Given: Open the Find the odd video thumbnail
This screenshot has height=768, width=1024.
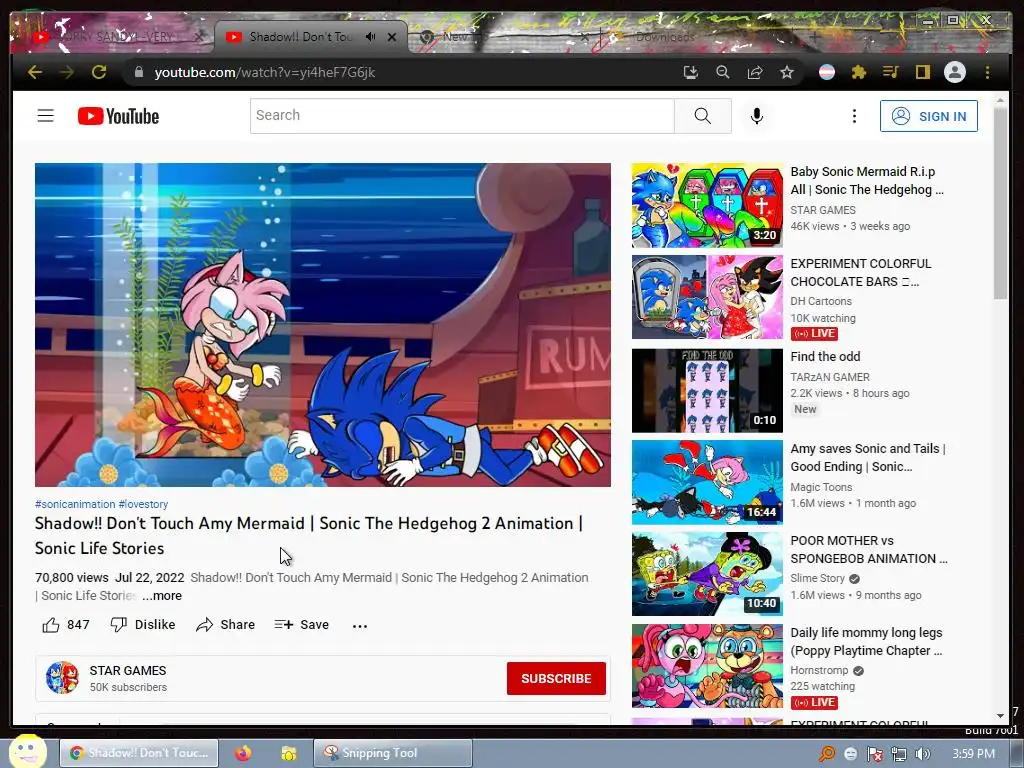Looking at the screenshot, I should tap(707, 391).
